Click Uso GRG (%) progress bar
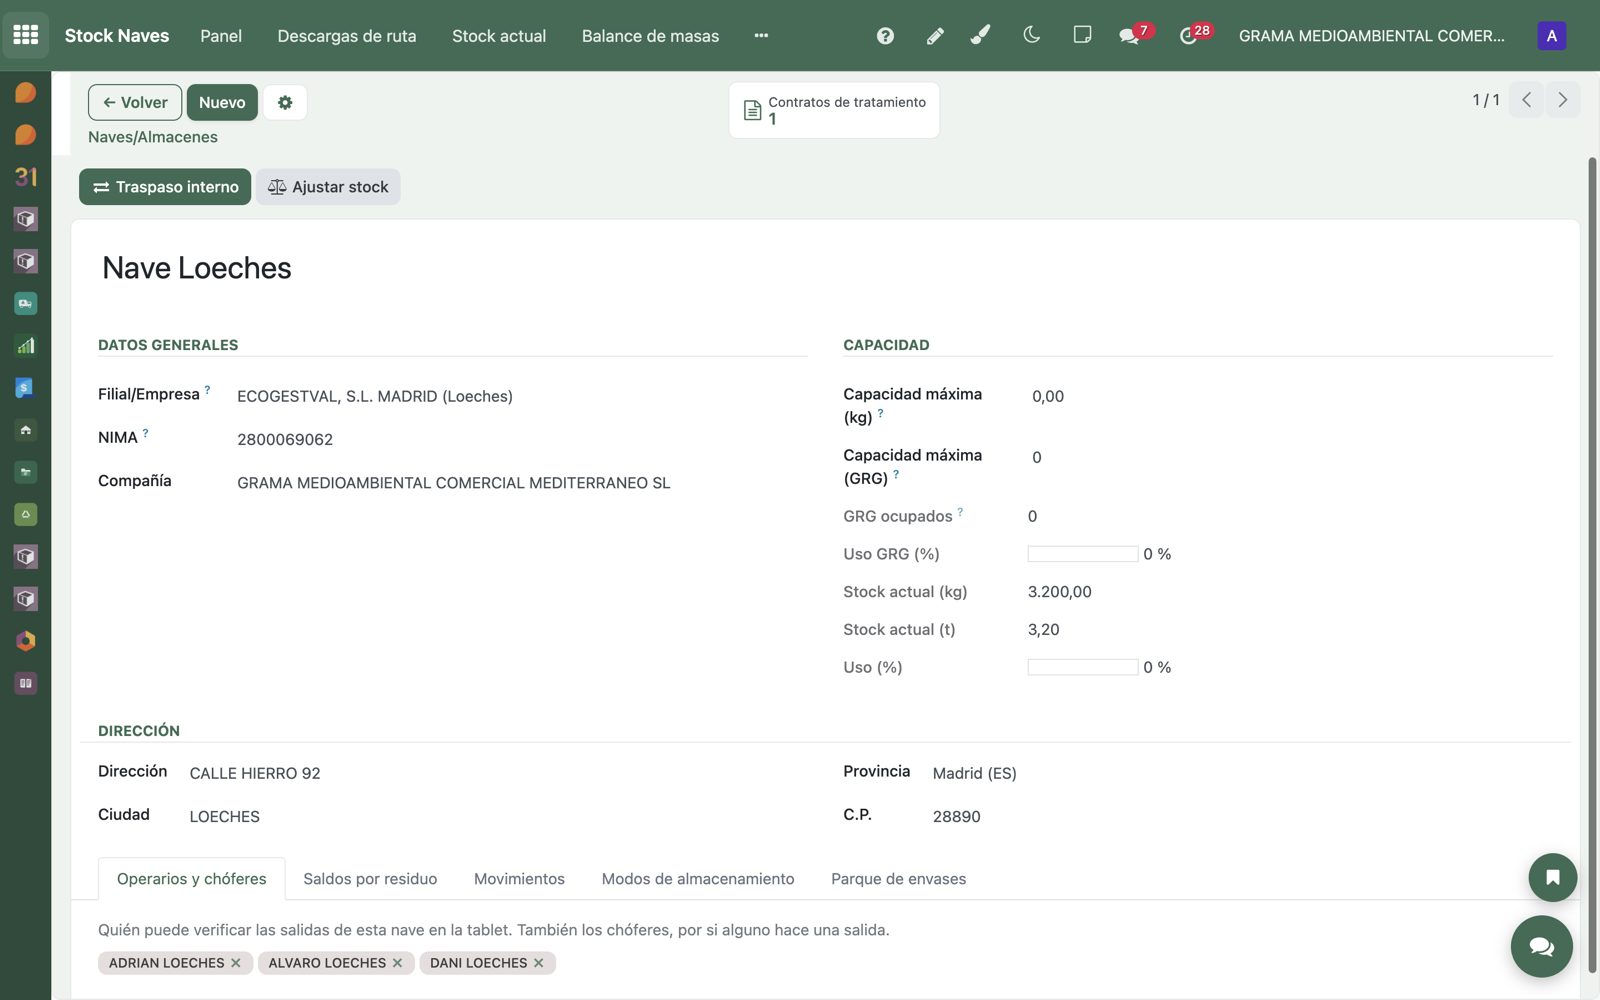The image size is (1600, 1000). (1083, 554)
